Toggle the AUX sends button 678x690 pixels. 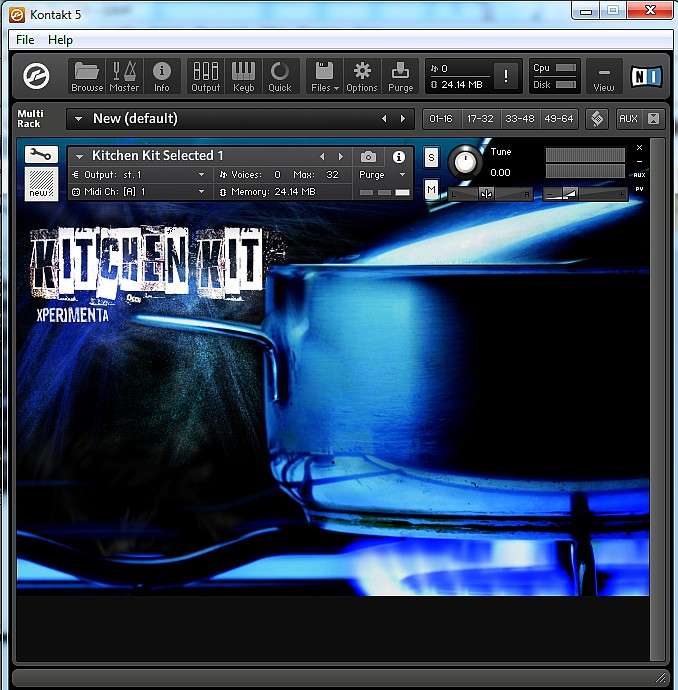pos(628,119)
